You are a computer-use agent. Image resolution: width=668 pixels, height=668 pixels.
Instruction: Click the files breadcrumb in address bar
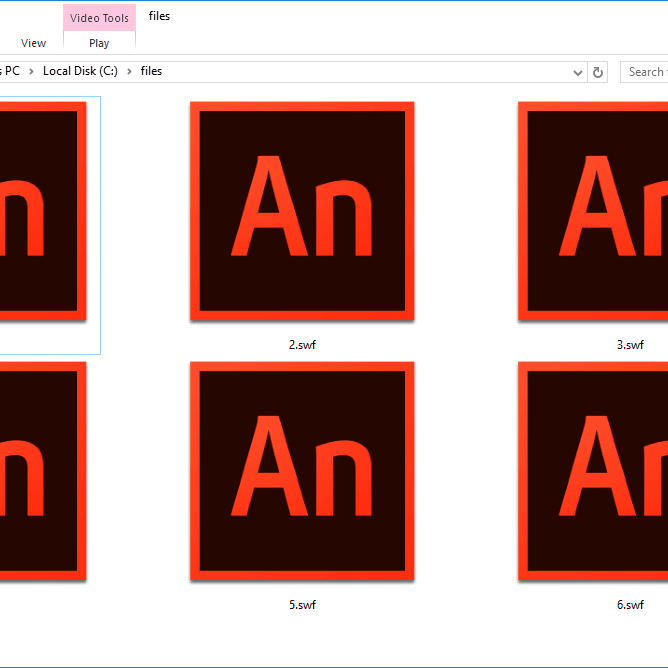point(151,71)
